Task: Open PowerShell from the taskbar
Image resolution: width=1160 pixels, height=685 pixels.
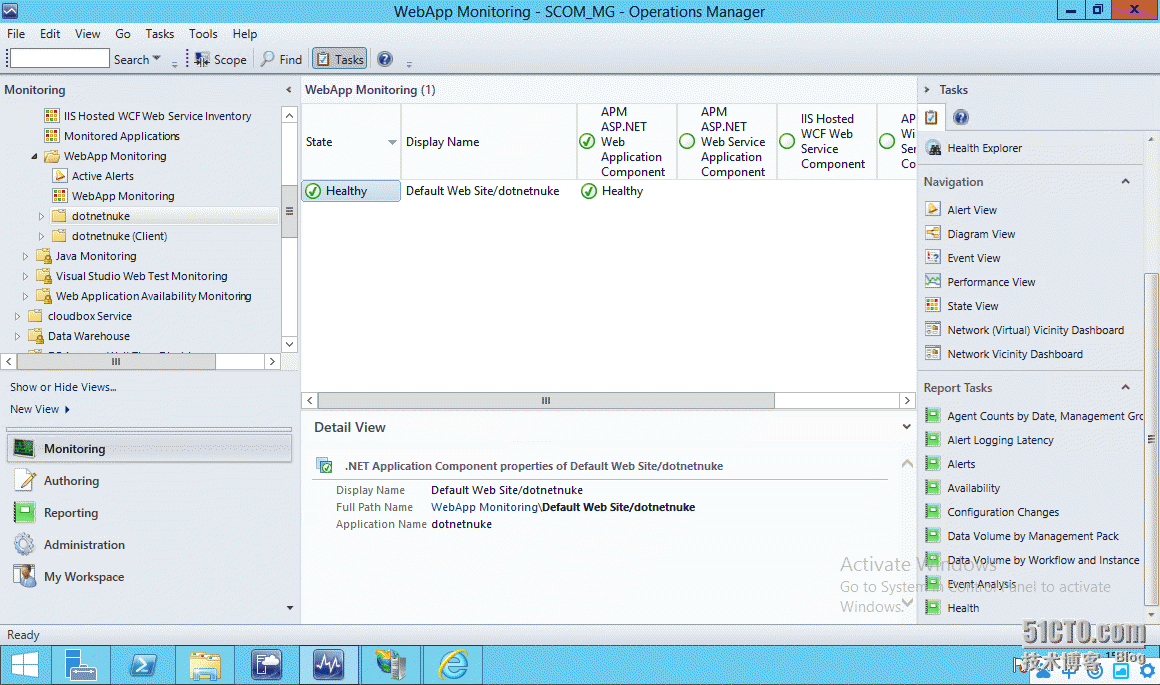Action: 143,664
